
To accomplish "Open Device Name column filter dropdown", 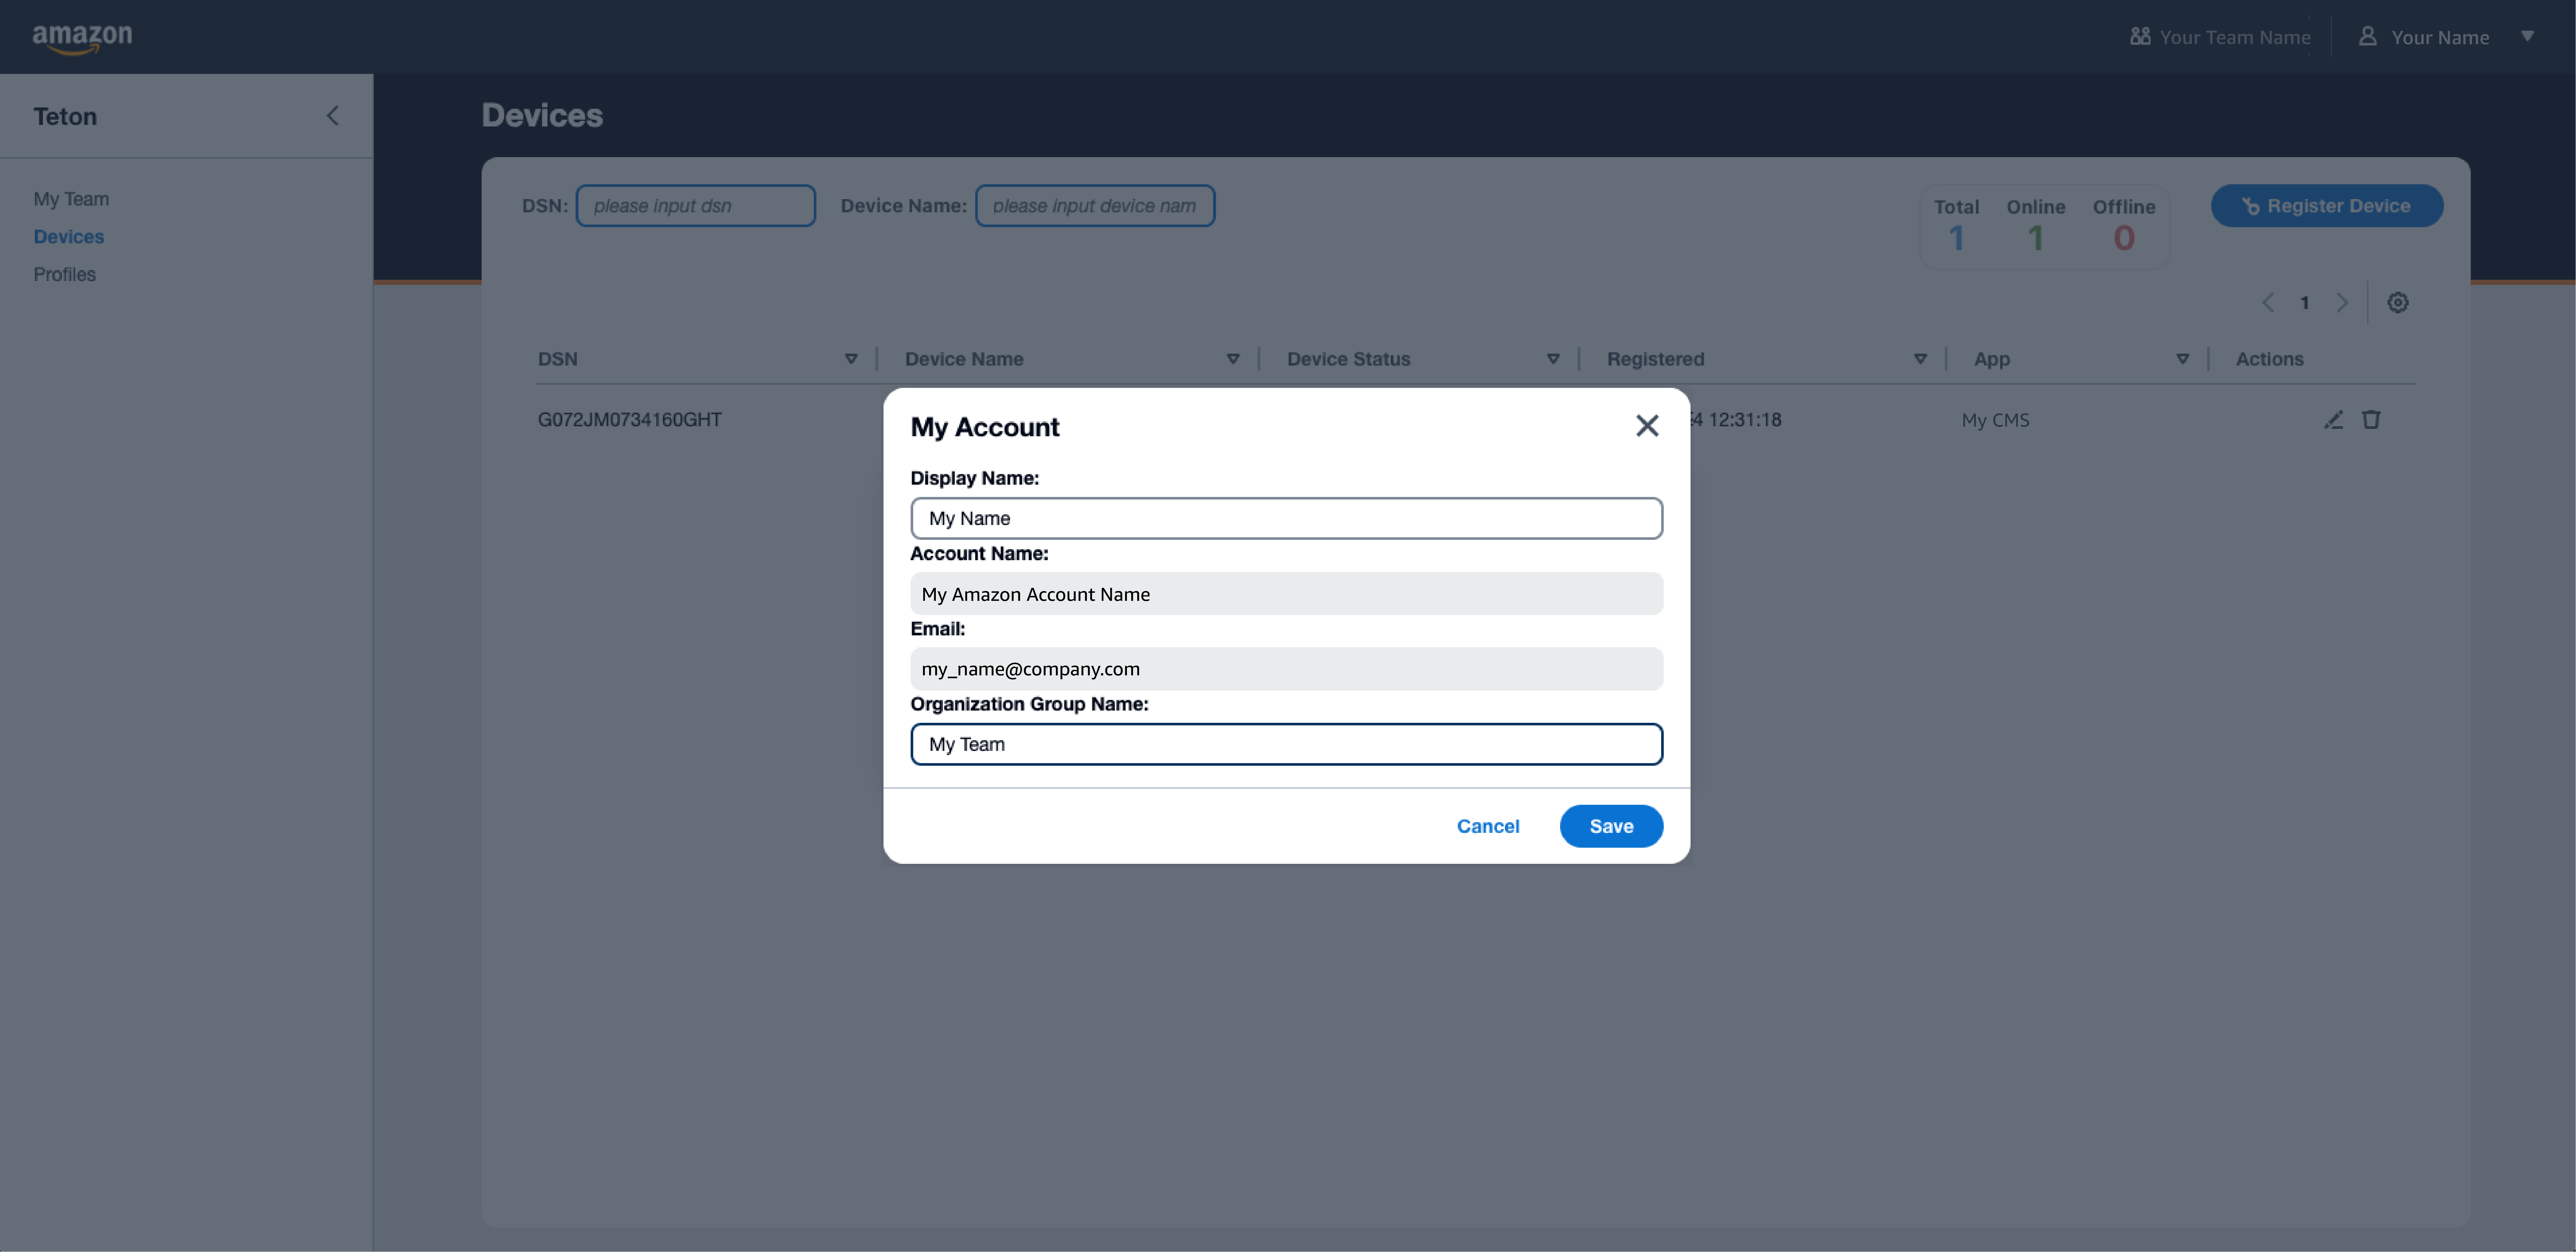I will [x=1233, y=359].
